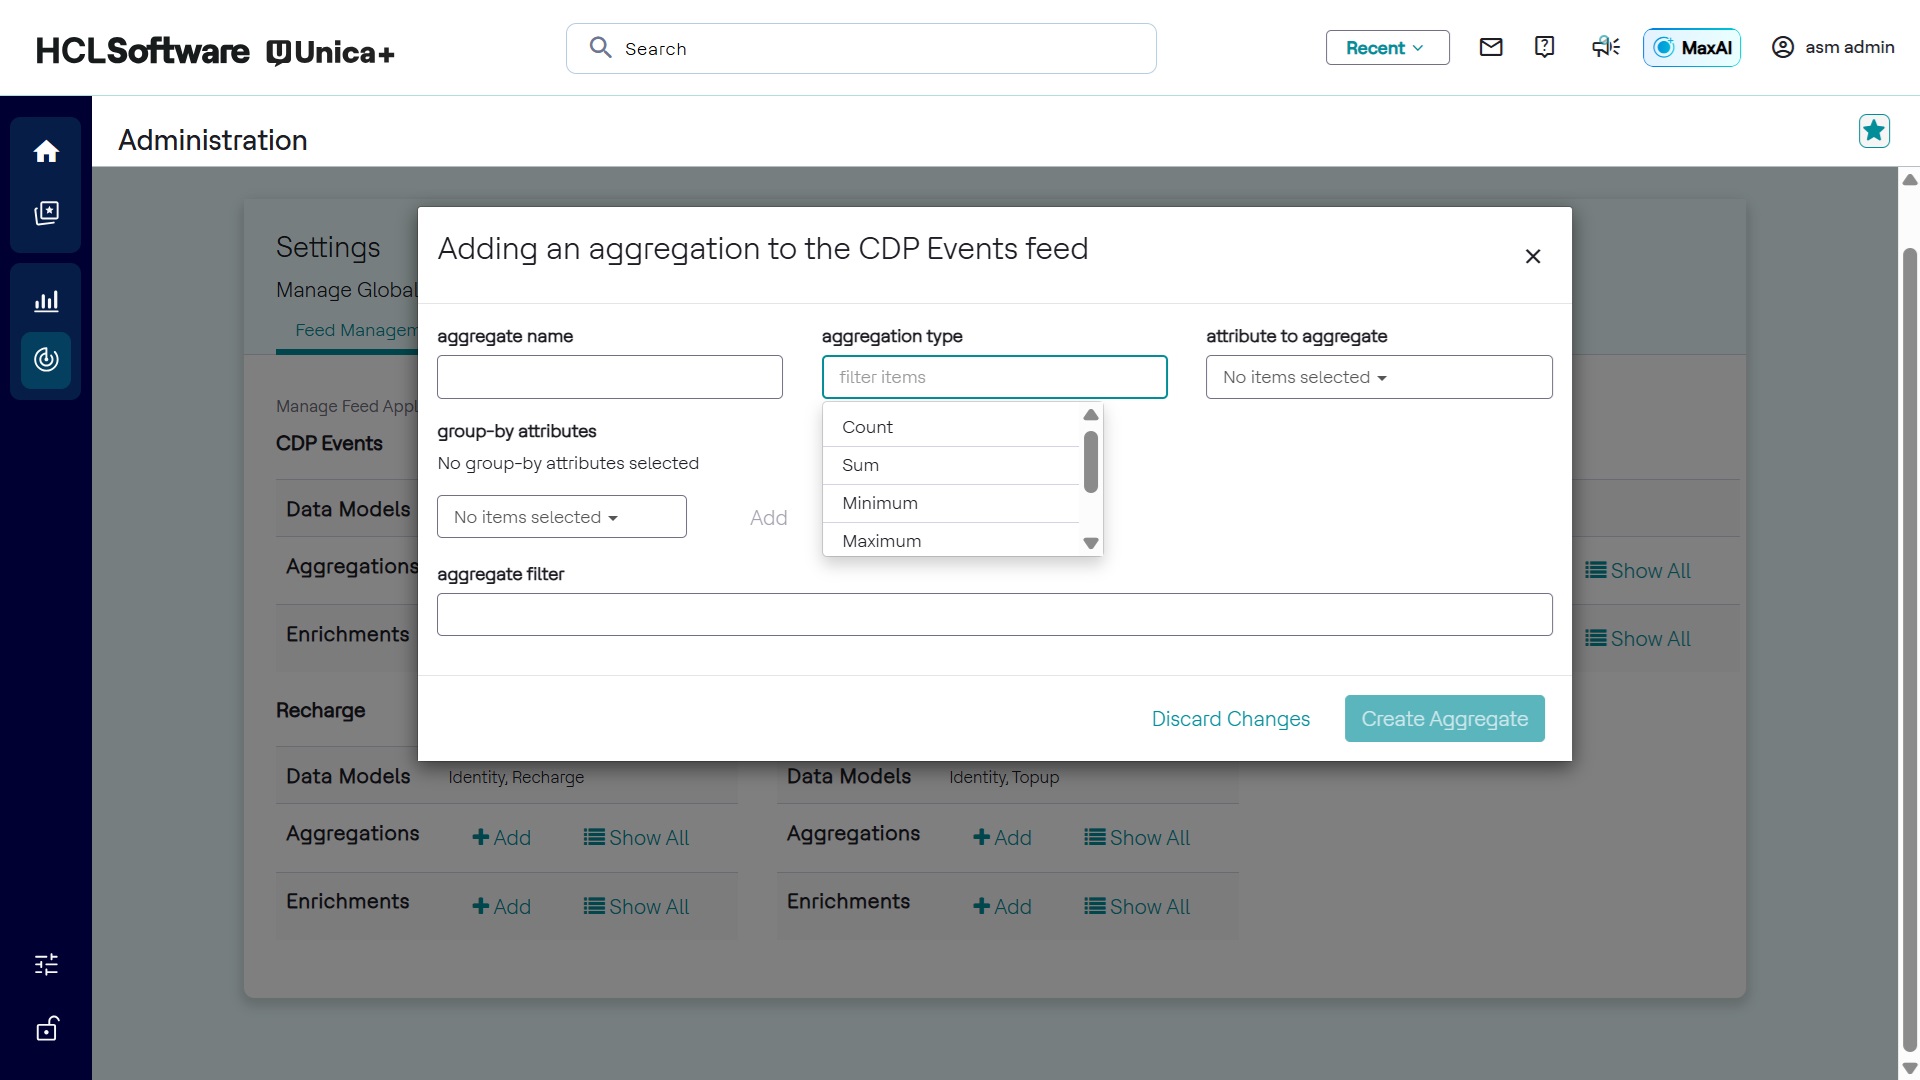Expand the Recent dropdown
The height and width of the screenshot is (1080, 1920).
coord(1387,47)
